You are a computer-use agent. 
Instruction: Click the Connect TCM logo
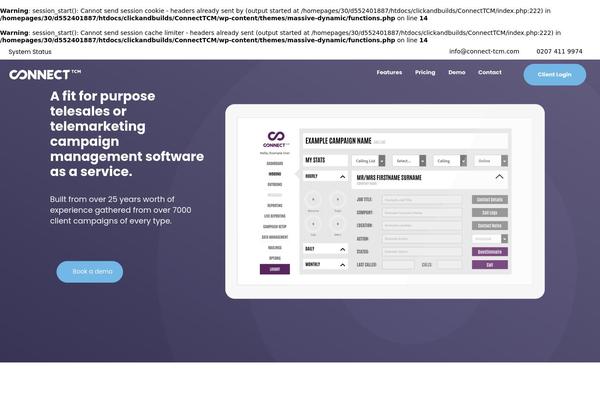[x=45, y=74]
